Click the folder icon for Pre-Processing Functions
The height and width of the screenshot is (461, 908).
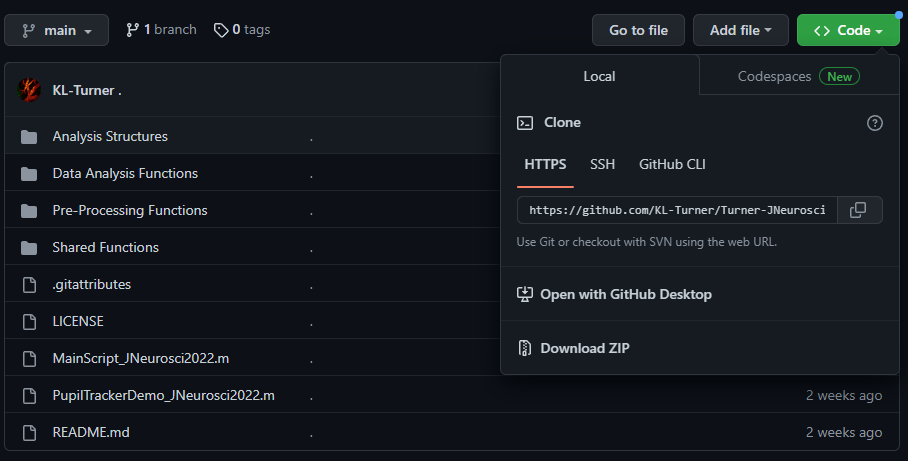click(29, 211)
